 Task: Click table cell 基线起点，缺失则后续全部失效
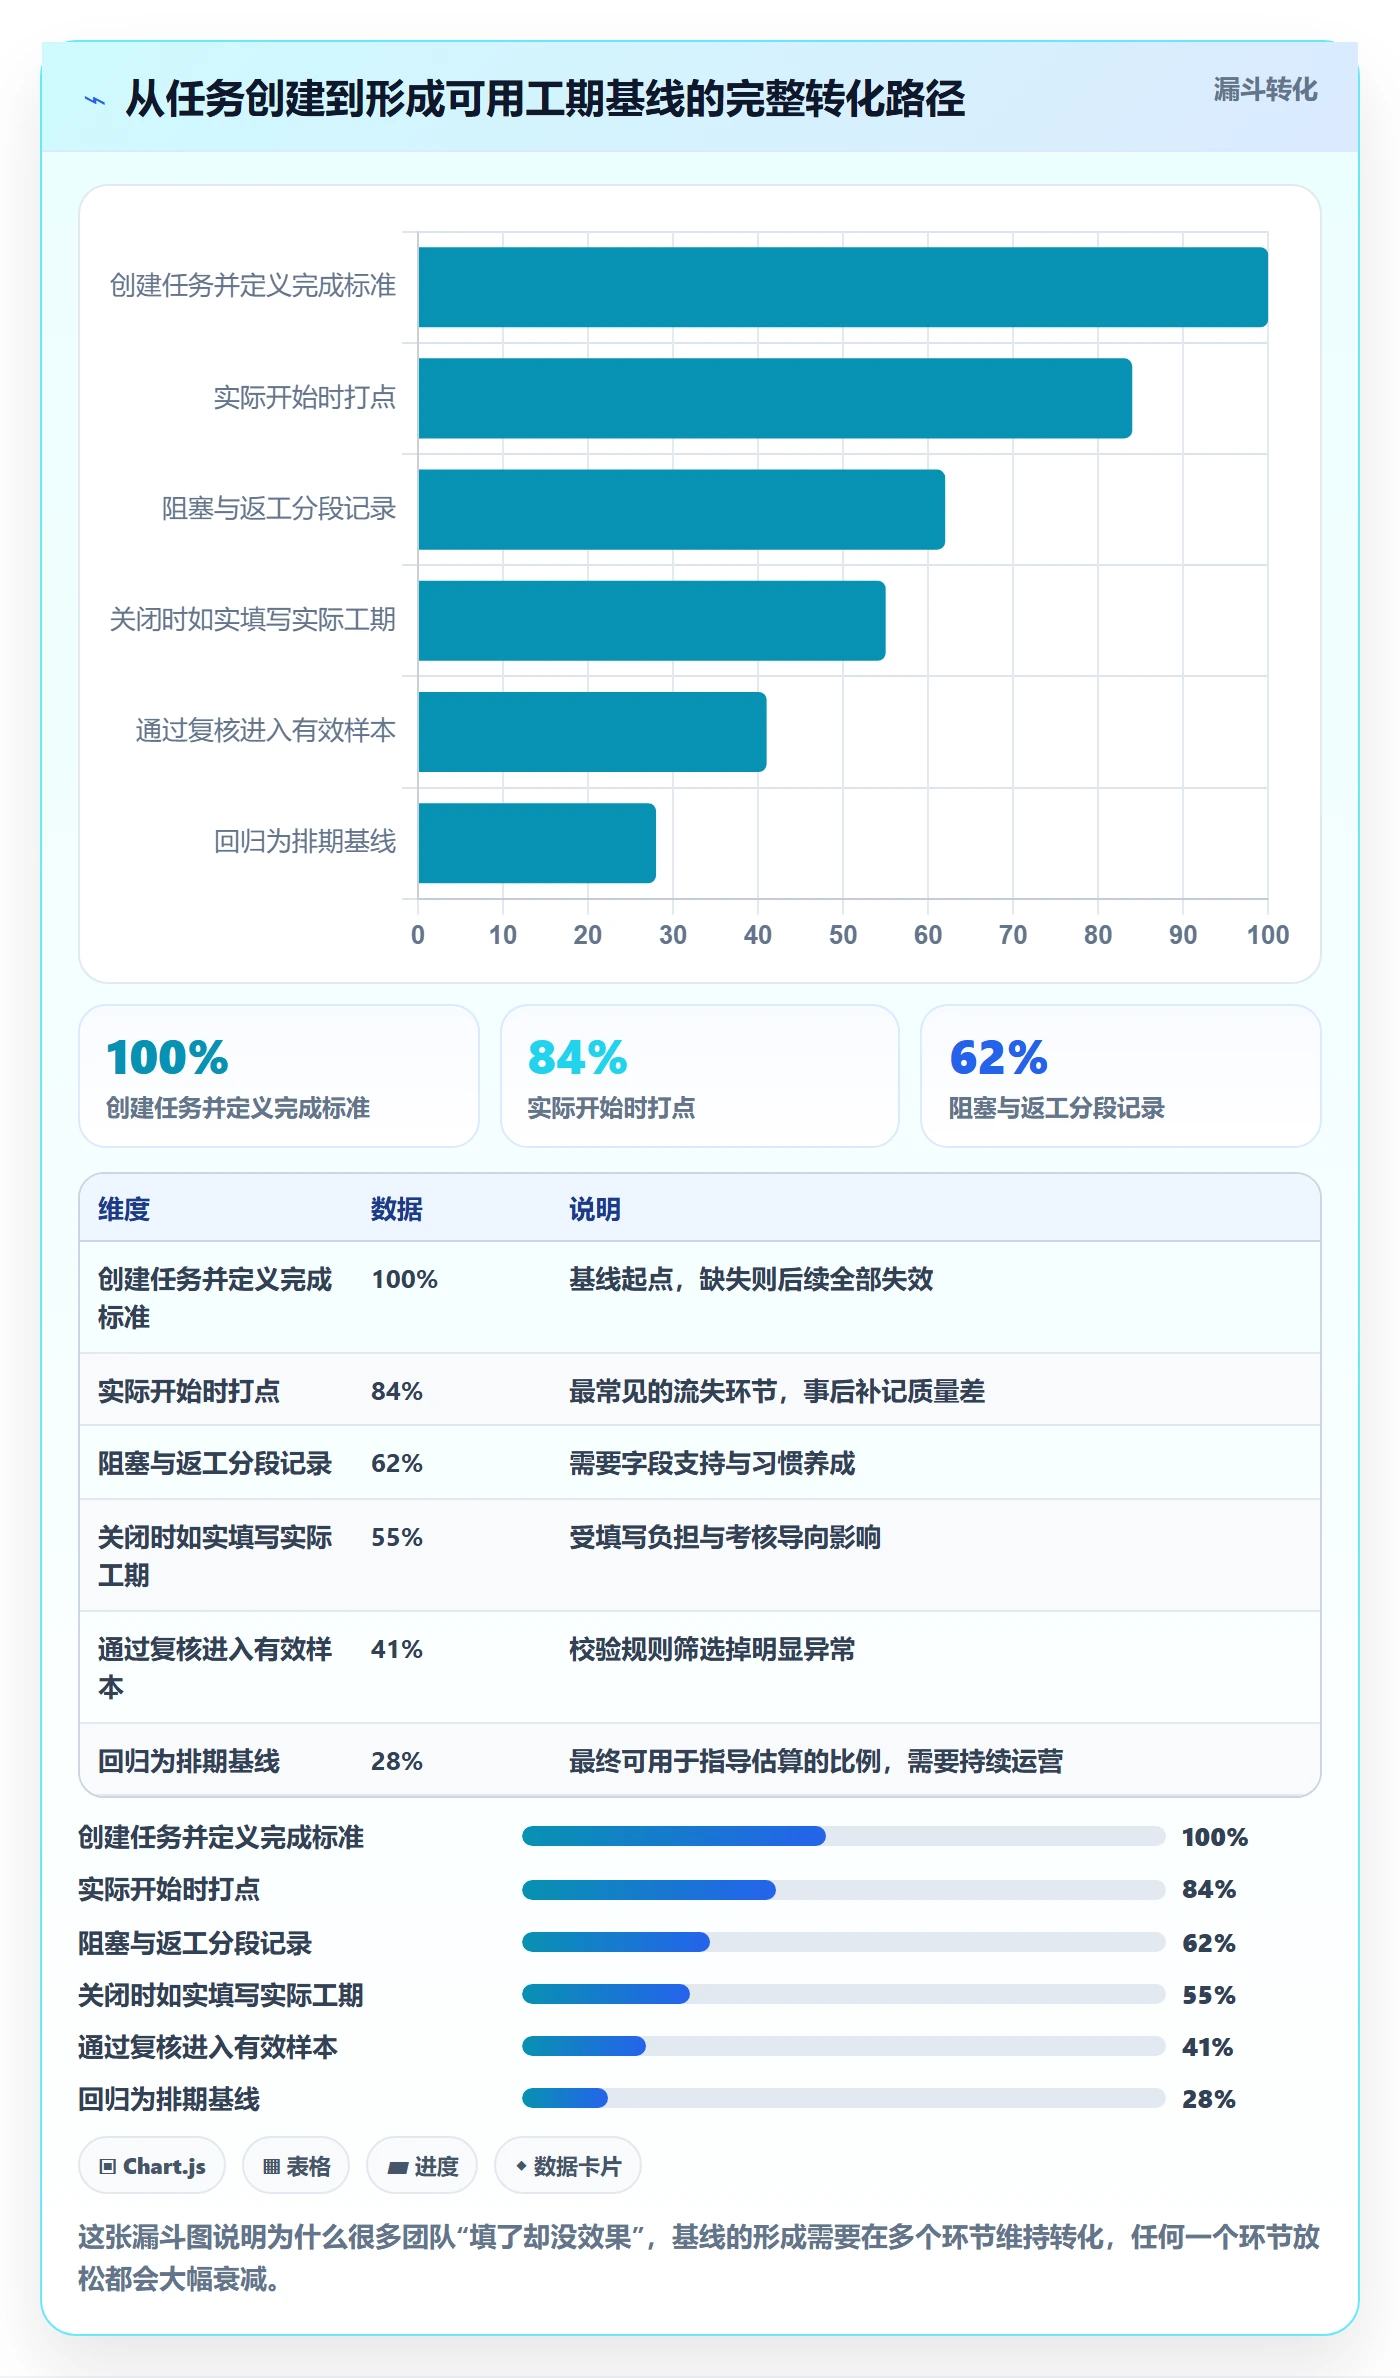point(751,1279)
